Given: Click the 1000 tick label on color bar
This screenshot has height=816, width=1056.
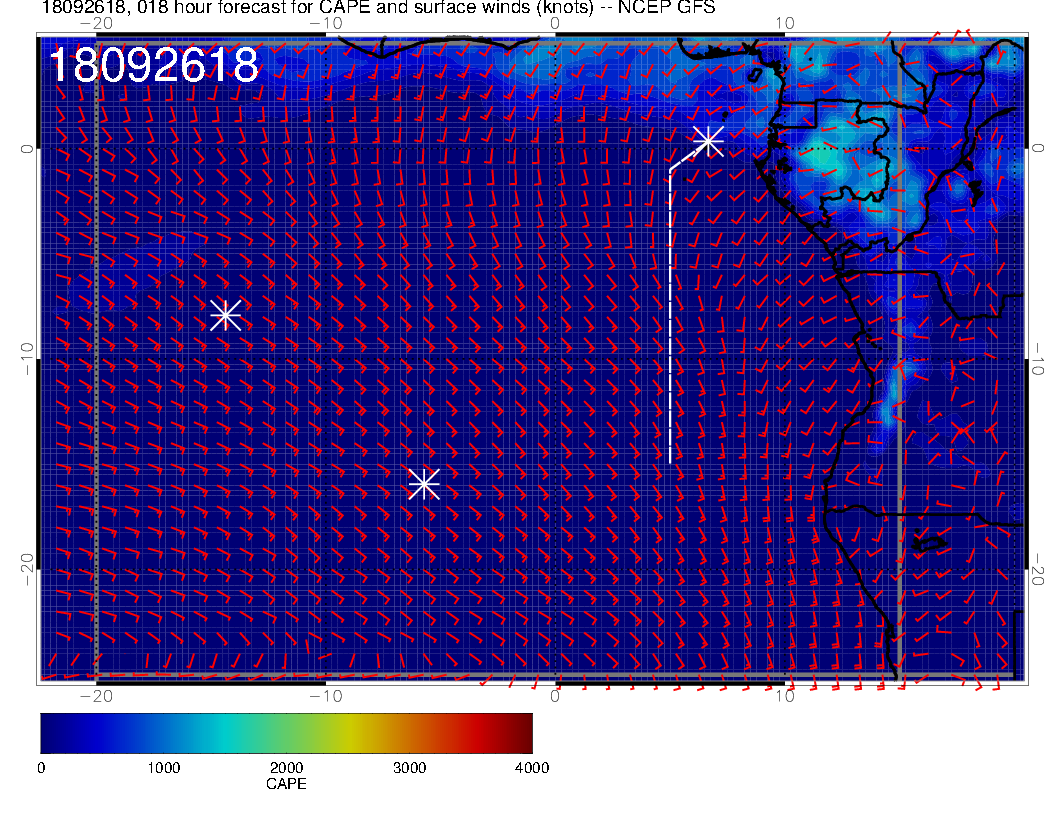Looking at the screenshot, I should 164,768.
